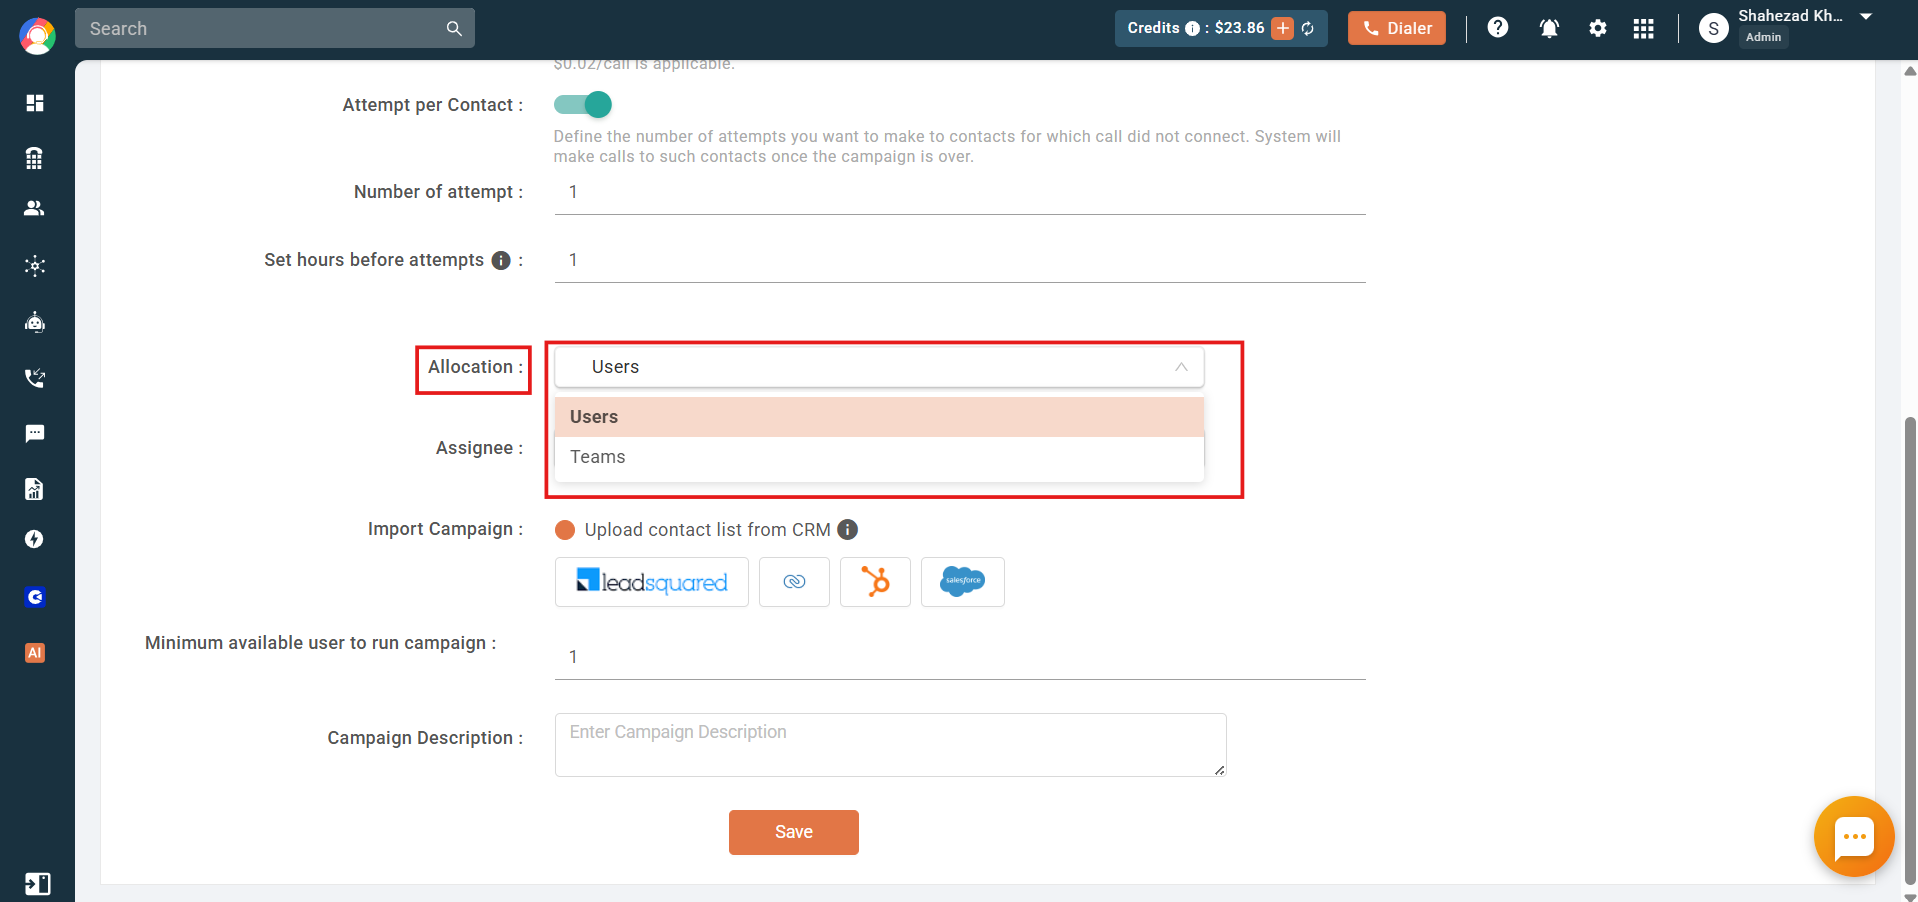Click the Admin role label
Screen dimensions: 1918x902
(1763, 37)
